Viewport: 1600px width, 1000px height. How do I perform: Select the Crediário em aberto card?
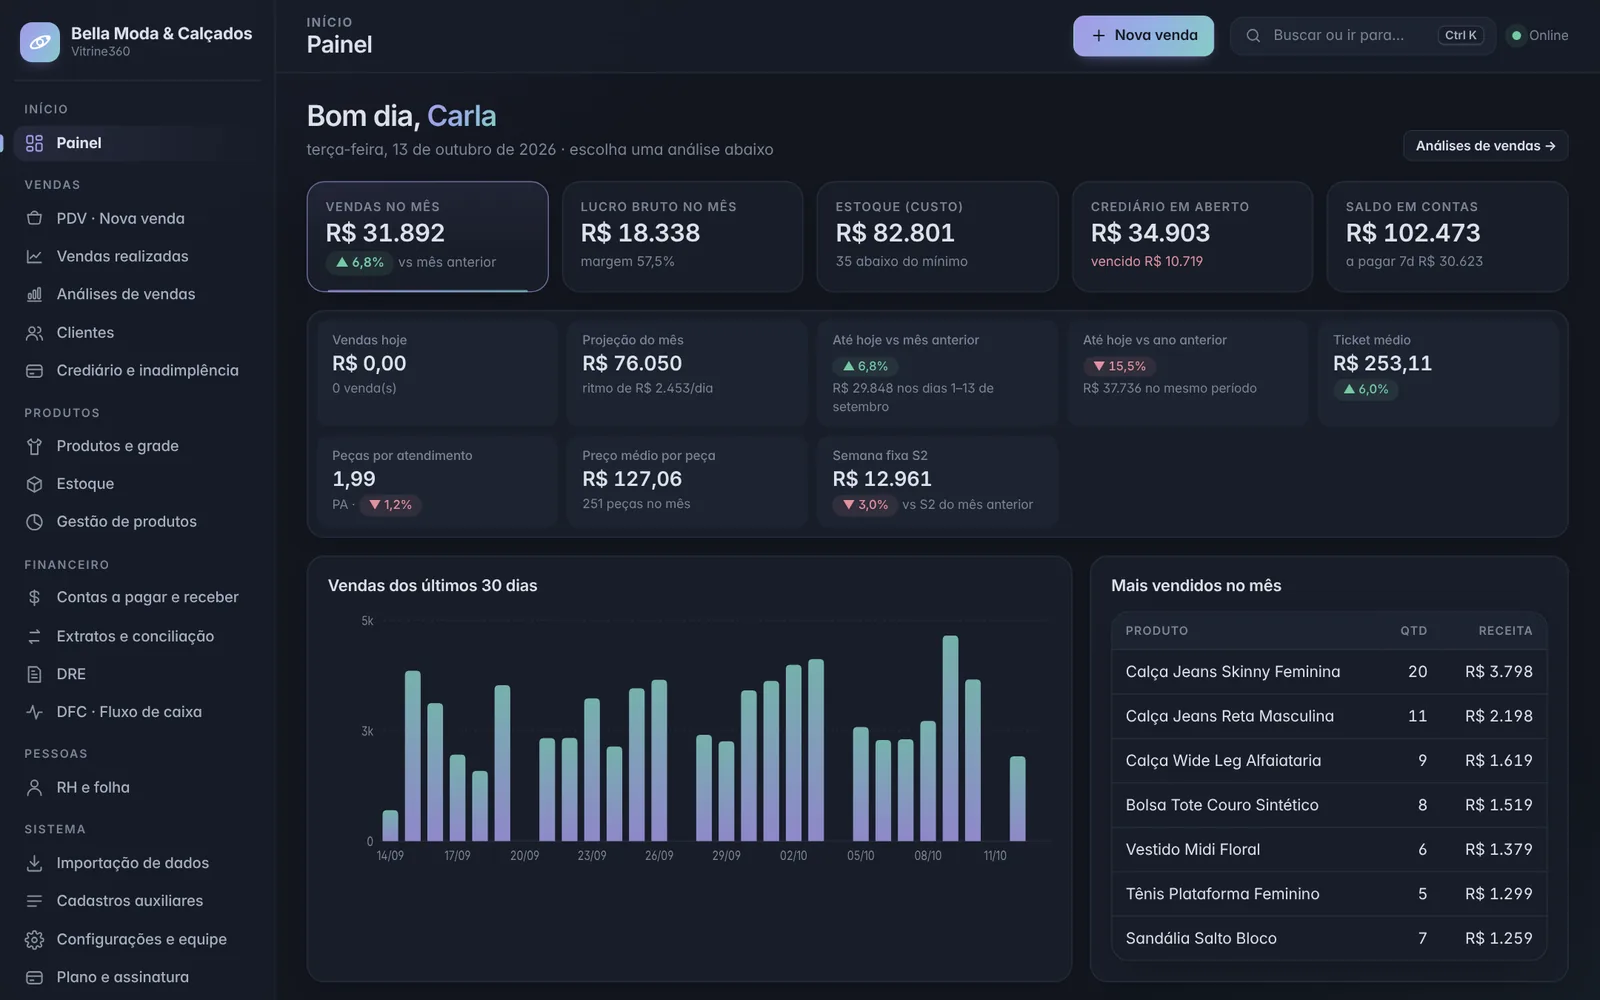click(x=1192, y=236)
